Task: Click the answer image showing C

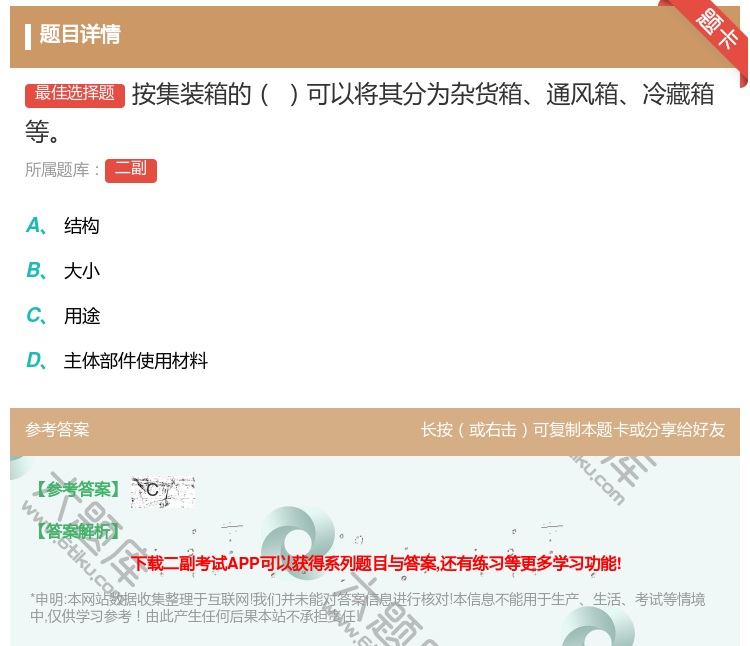Action: [163, 492]
